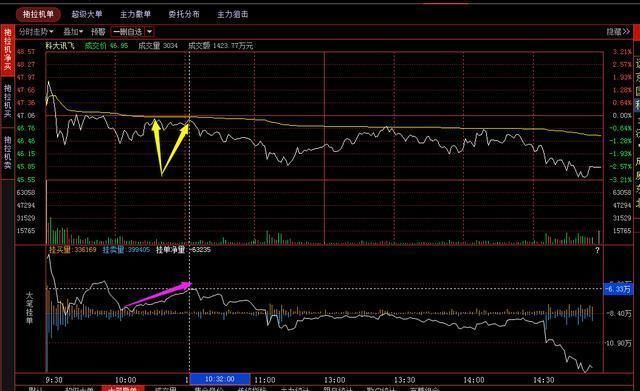Click the 13:00 time axis label

pos(335,380)
